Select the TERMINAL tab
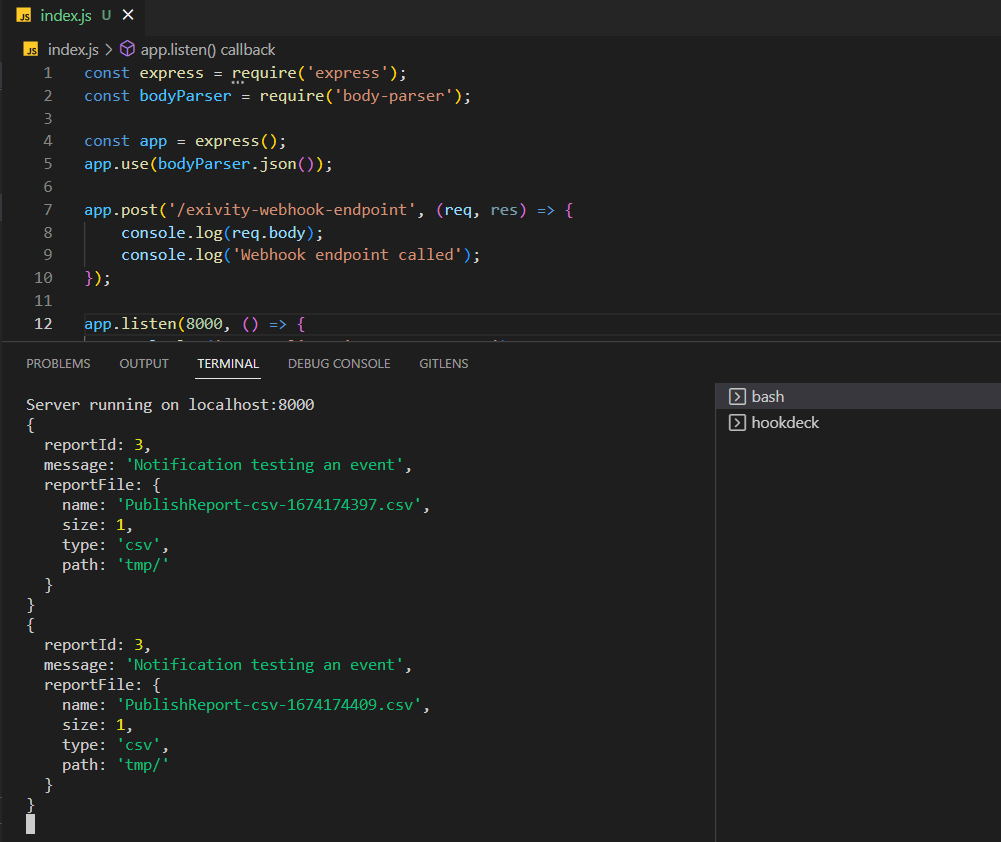This screenshot has height=842, width=1001. coord(227,364)
